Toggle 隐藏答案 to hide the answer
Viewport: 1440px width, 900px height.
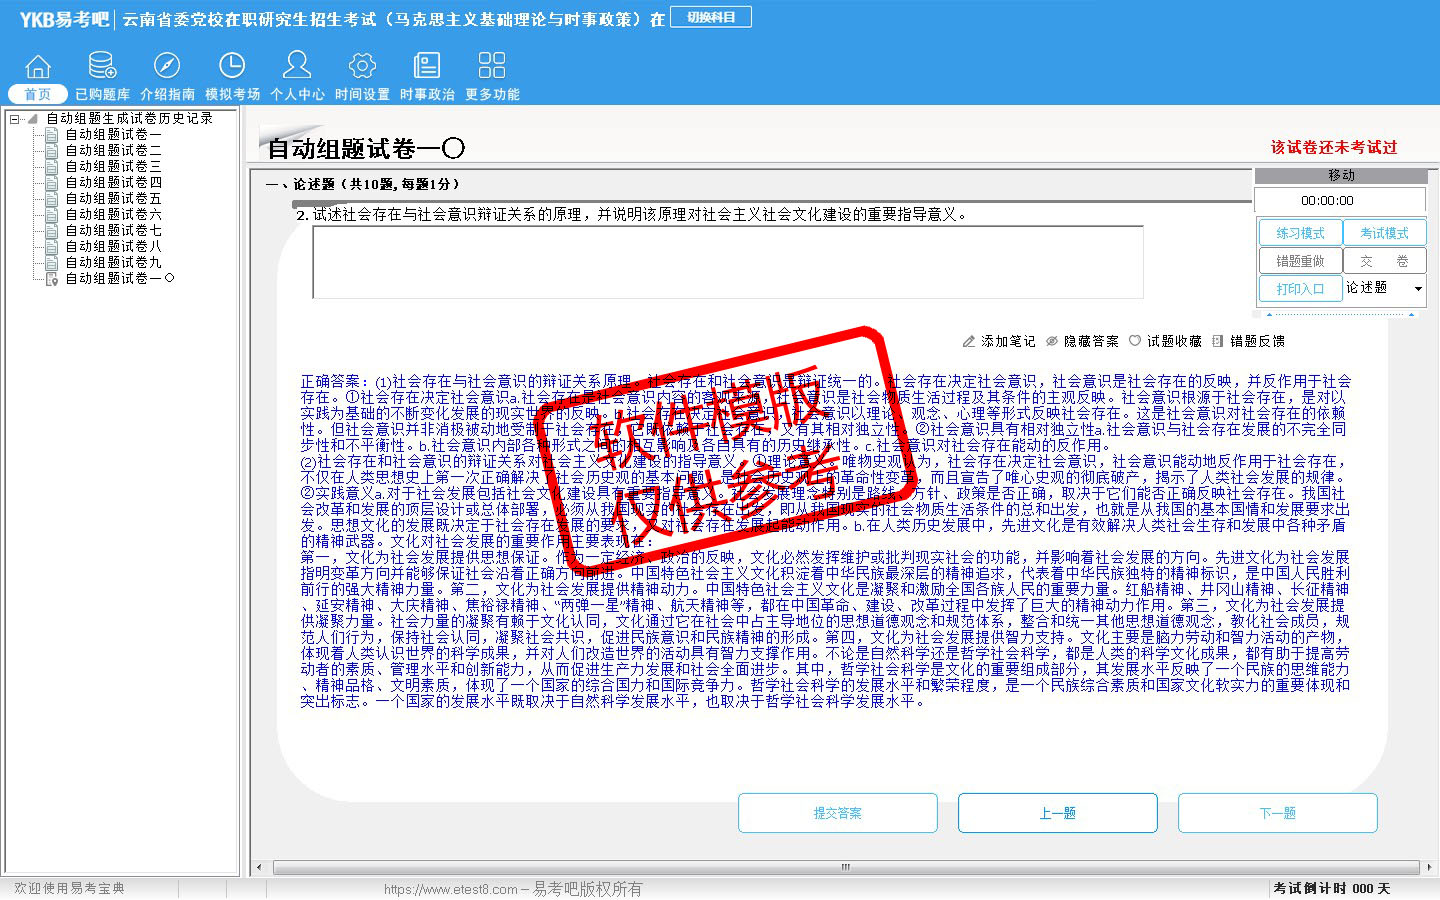point(1082,341)
